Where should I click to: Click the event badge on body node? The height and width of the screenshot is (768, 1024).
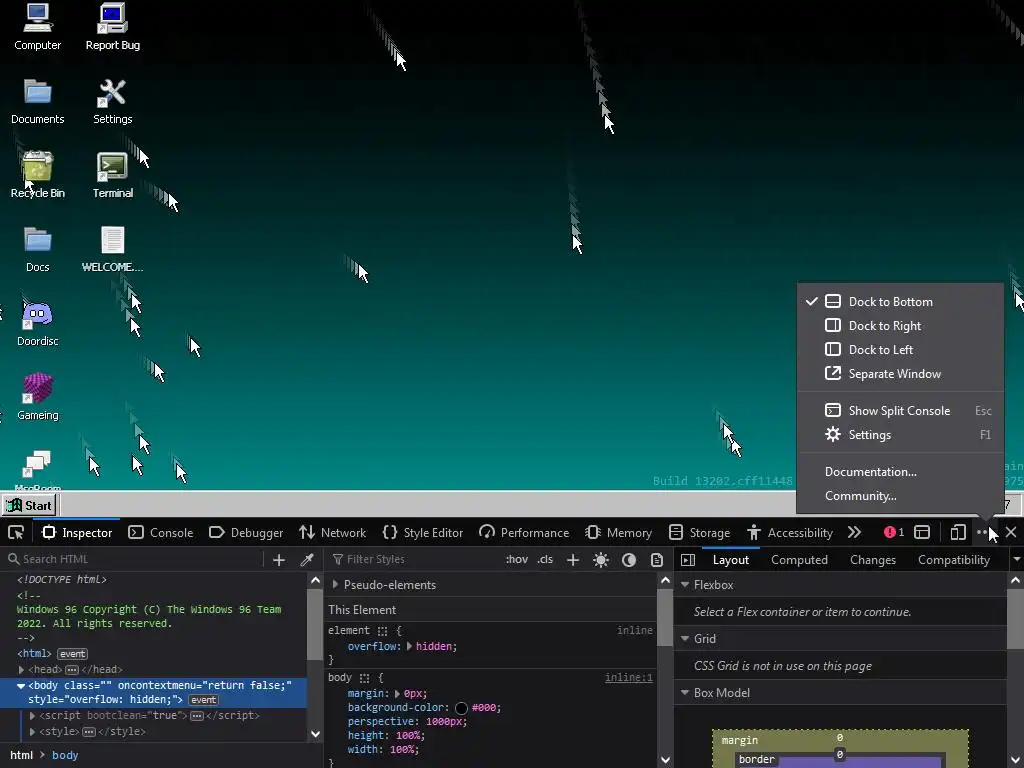tap(203, 699)
